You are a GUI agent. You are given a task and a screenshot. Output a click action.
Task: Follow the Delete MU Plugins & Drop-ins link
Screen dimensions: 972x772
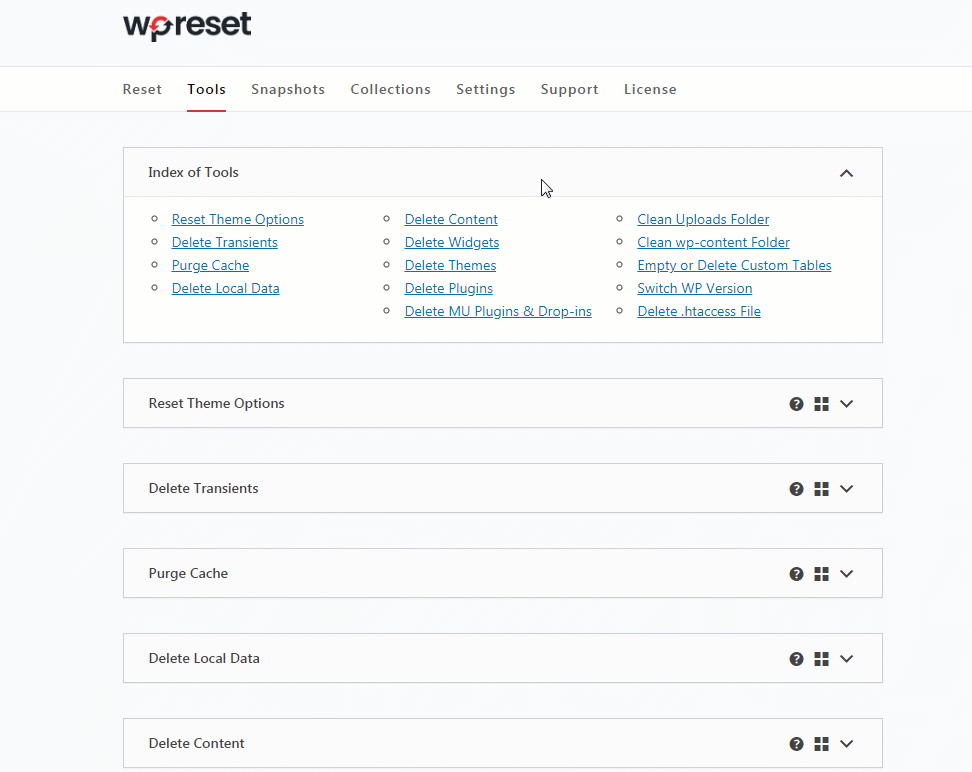(498, 311)
